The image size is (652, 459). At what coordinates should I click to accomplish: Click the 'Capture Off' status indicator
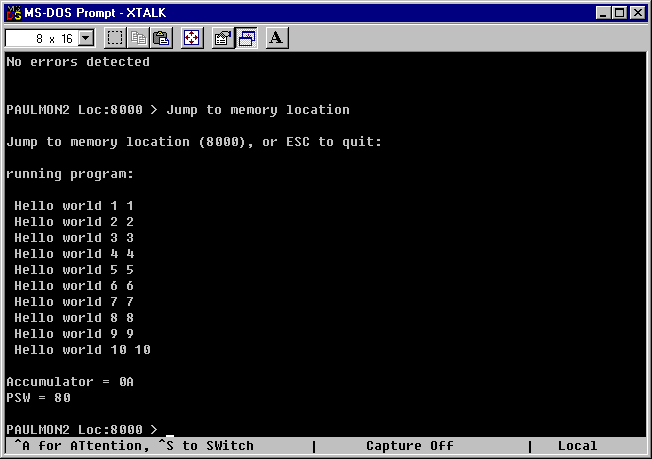coord(409,446)
